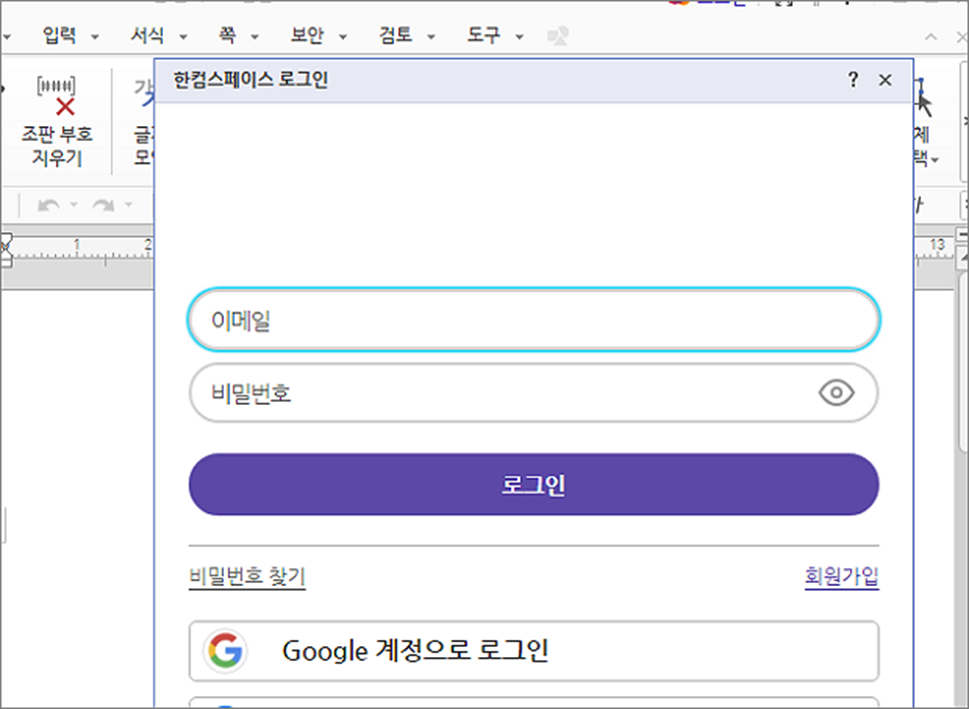The height and width of the screenshot is (709, 969).
Task: Click the redo arrow icon in toolbar
Action: 103,205
